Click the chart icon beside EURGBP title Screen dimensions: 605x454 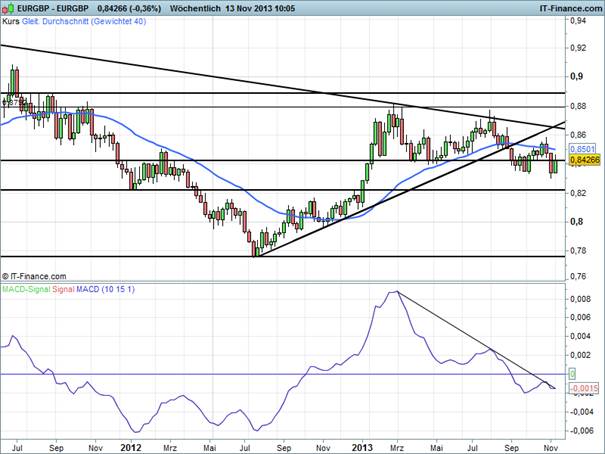click(8, 7)
